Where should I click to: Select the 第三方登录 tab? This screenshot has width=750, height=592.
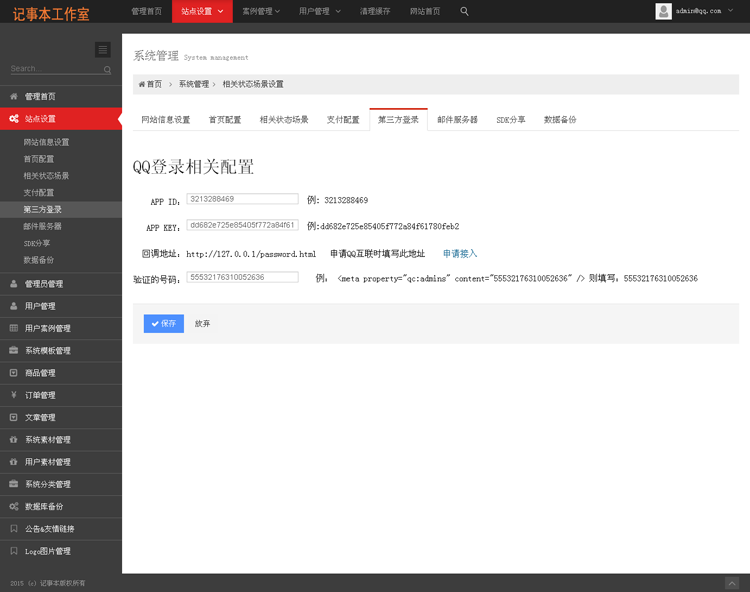click(398, 120)
